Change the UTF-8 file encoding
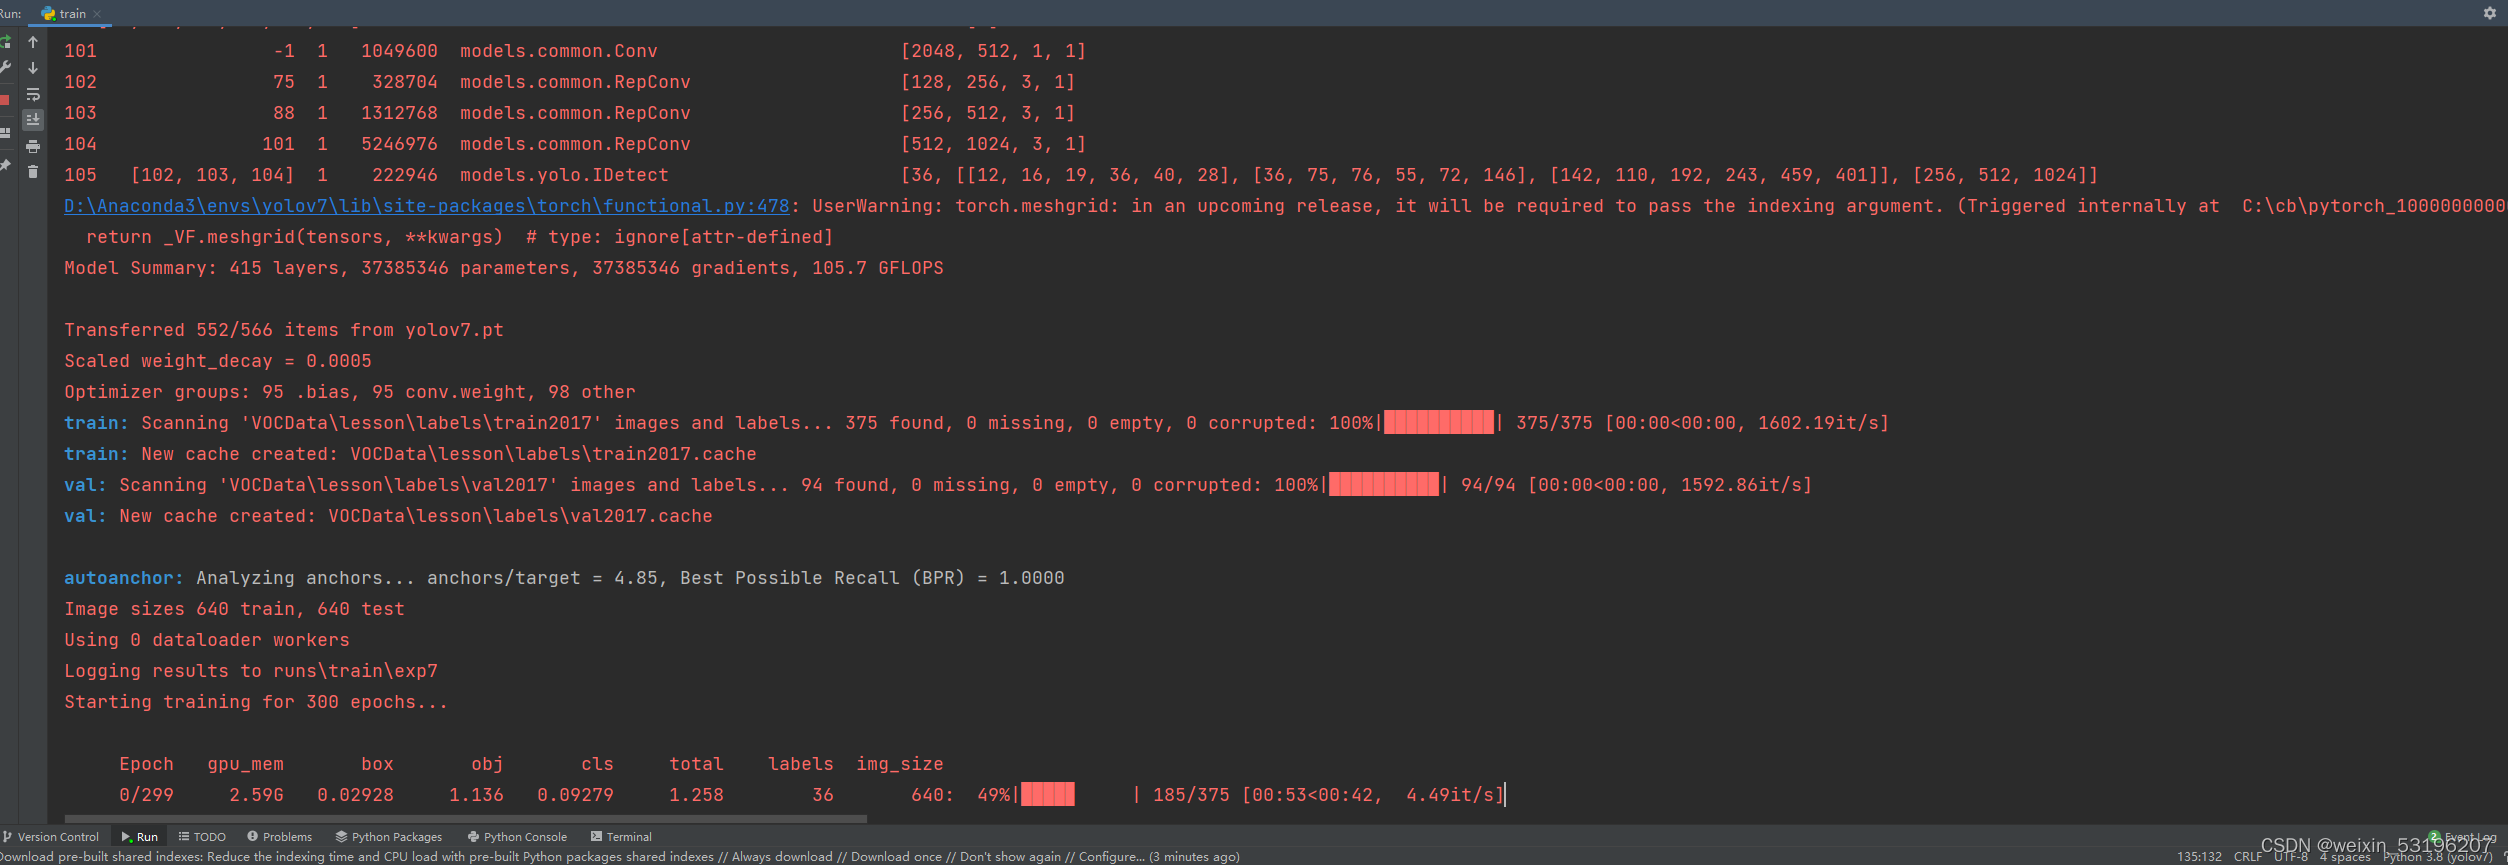2508x865 pixels. pos(2290,857)
